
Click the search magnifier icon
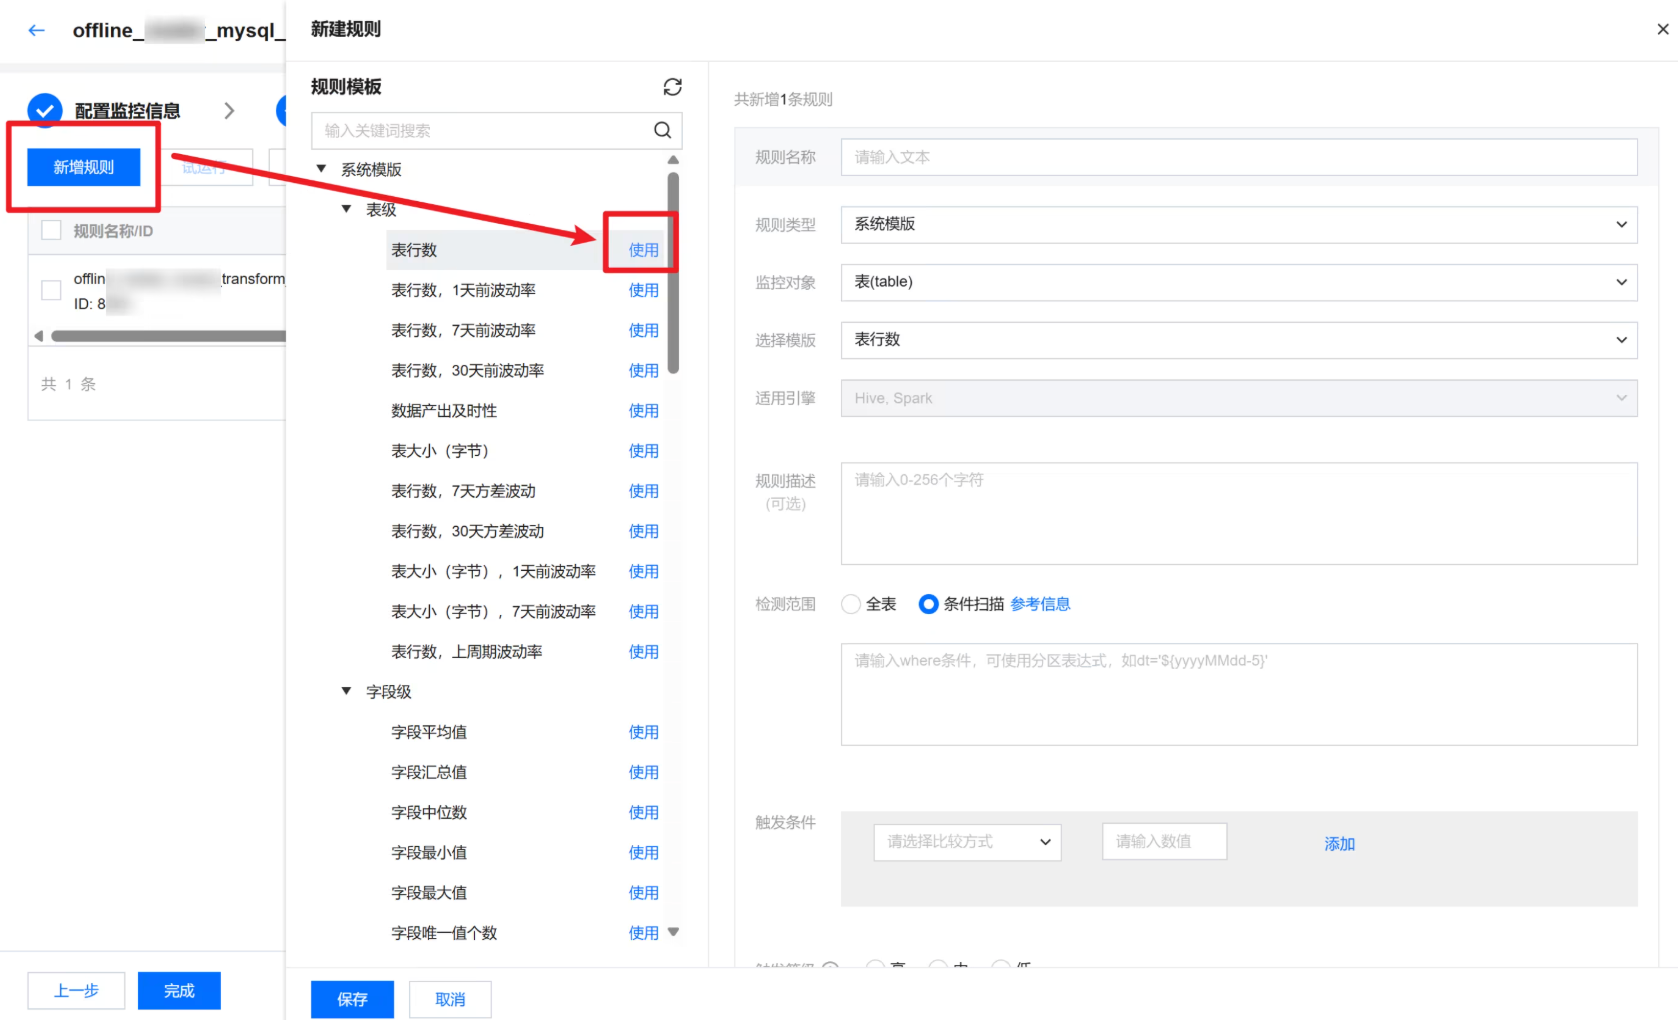click(662, 130)
